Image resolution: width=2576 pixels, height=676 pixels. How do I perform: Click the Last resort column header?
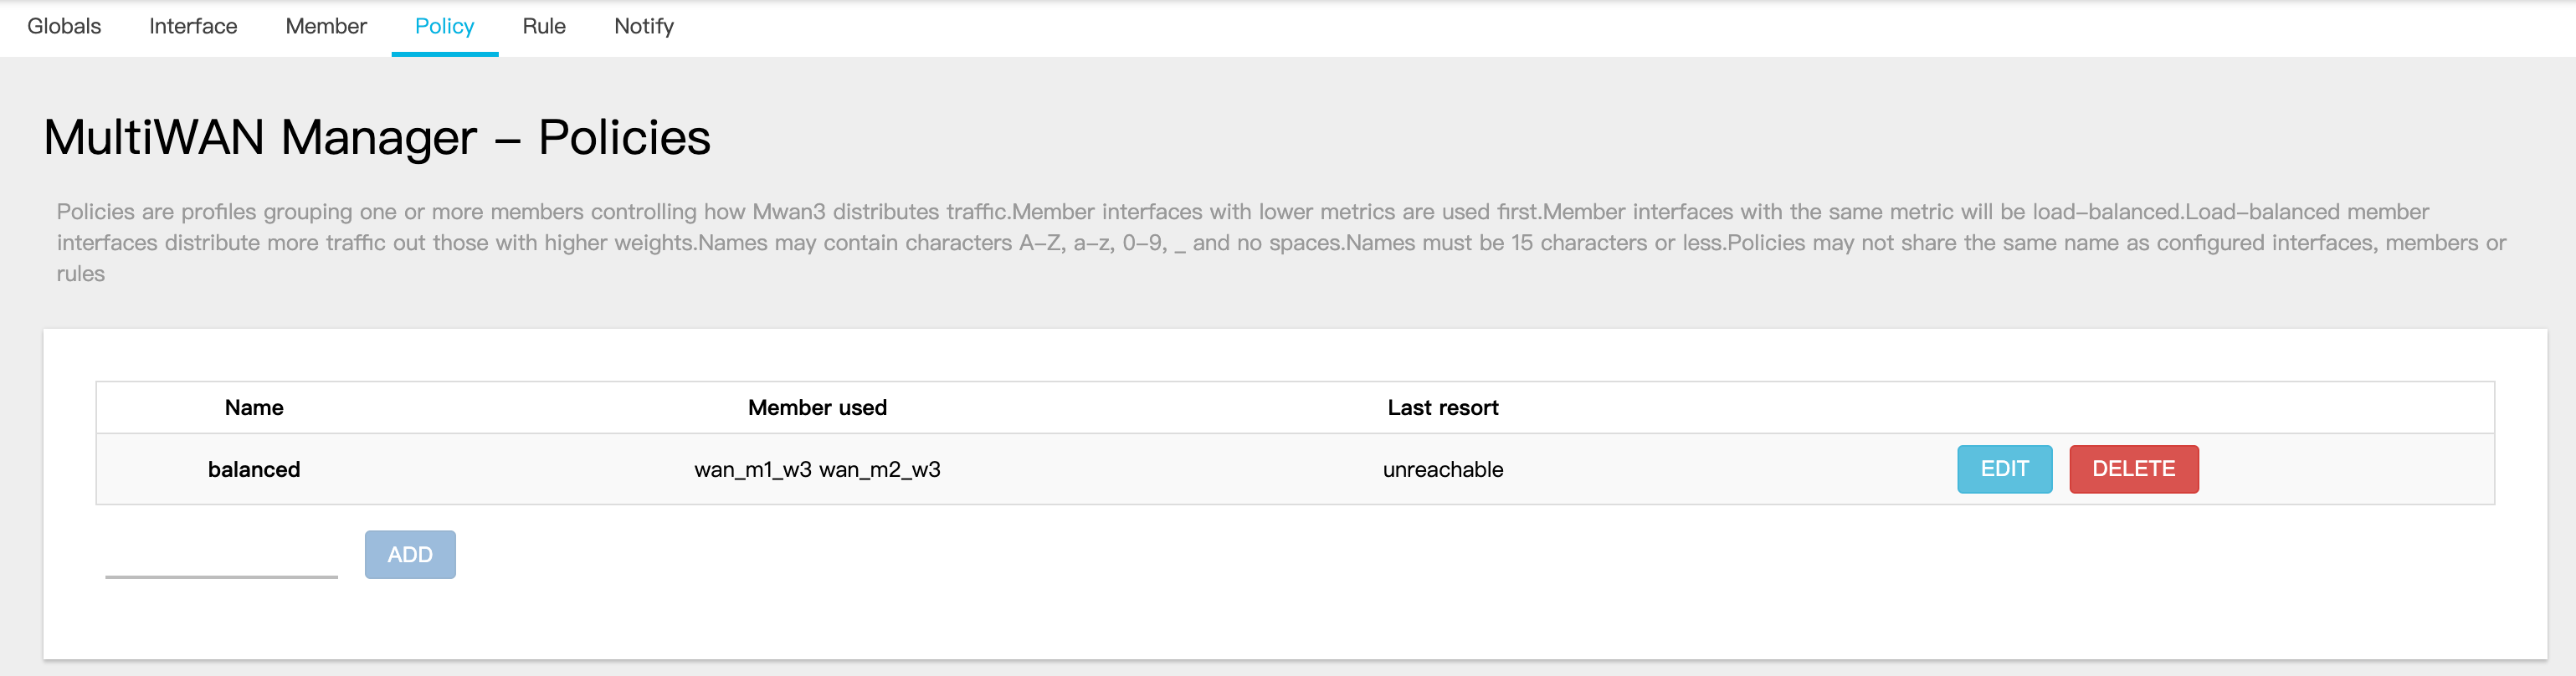(x=1442, y=408)
